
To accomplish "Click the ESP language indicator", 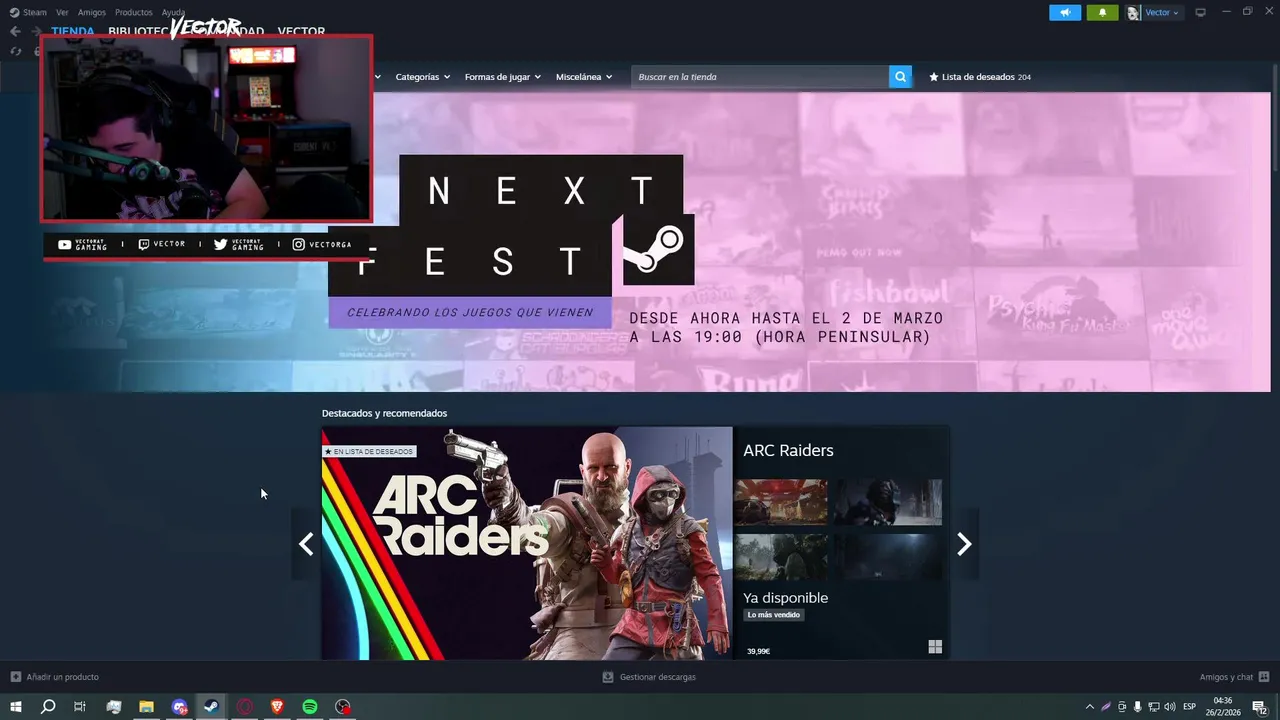I will tap(1189, 707).
